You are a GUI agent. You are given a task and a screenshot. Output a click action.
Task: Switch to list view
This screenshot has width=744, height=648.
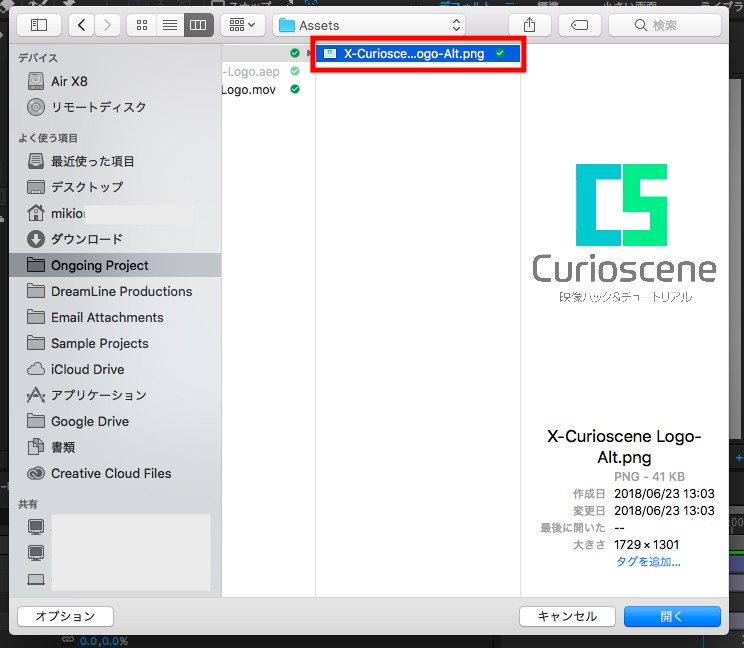point(170,25)
